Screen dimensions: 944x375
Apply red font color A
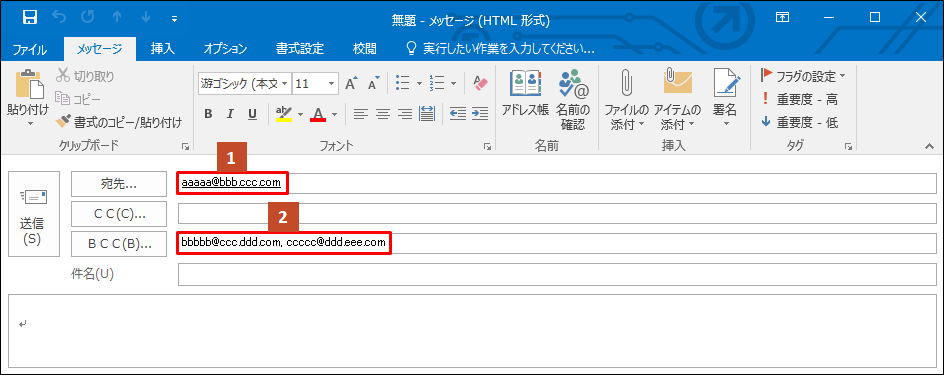point(318,113)
